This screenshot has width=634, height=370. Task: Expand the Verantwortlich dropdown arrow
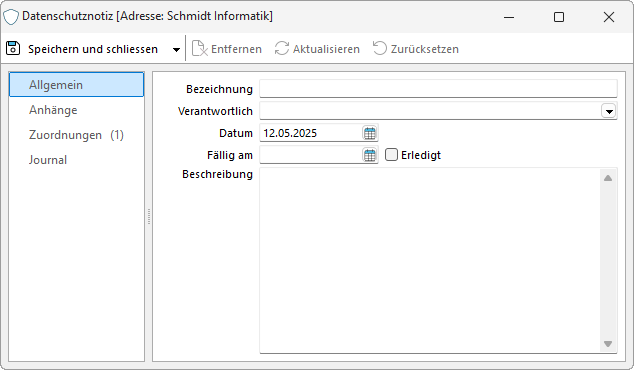[x=609, y=111]
